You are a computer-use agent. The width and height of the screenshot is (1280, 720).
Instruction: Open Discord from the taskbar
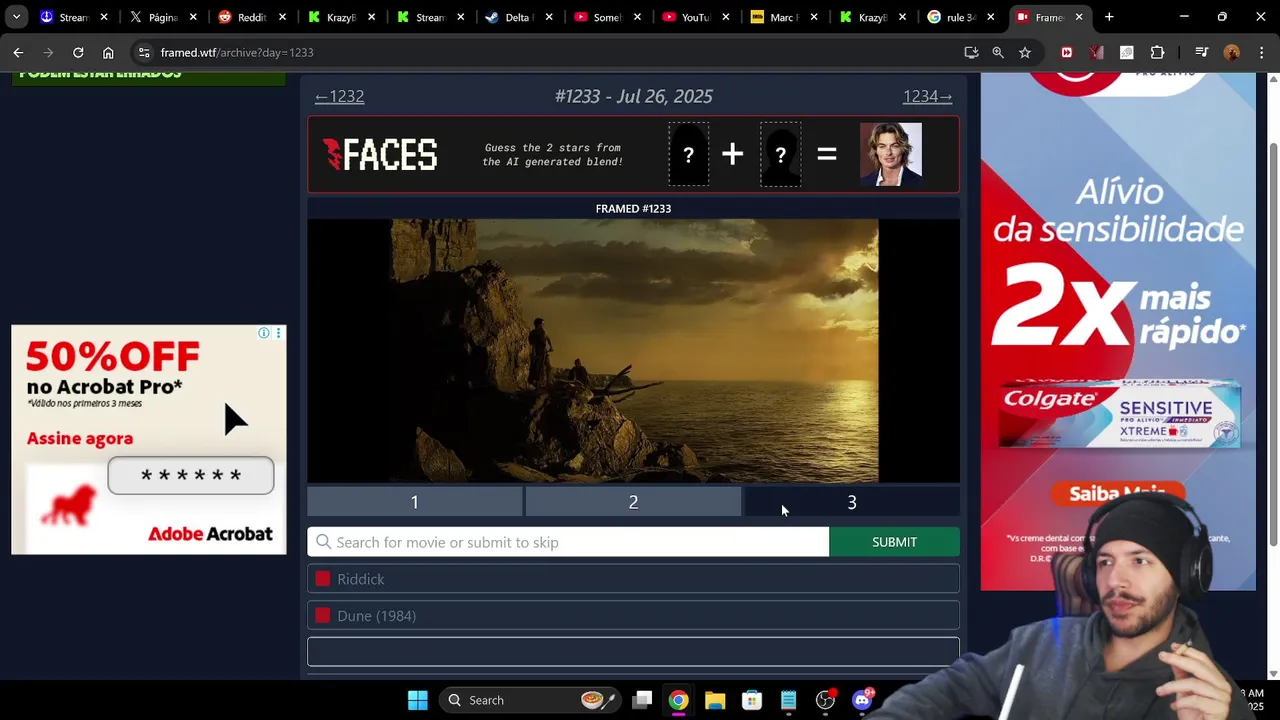click(x=862, y=700)
